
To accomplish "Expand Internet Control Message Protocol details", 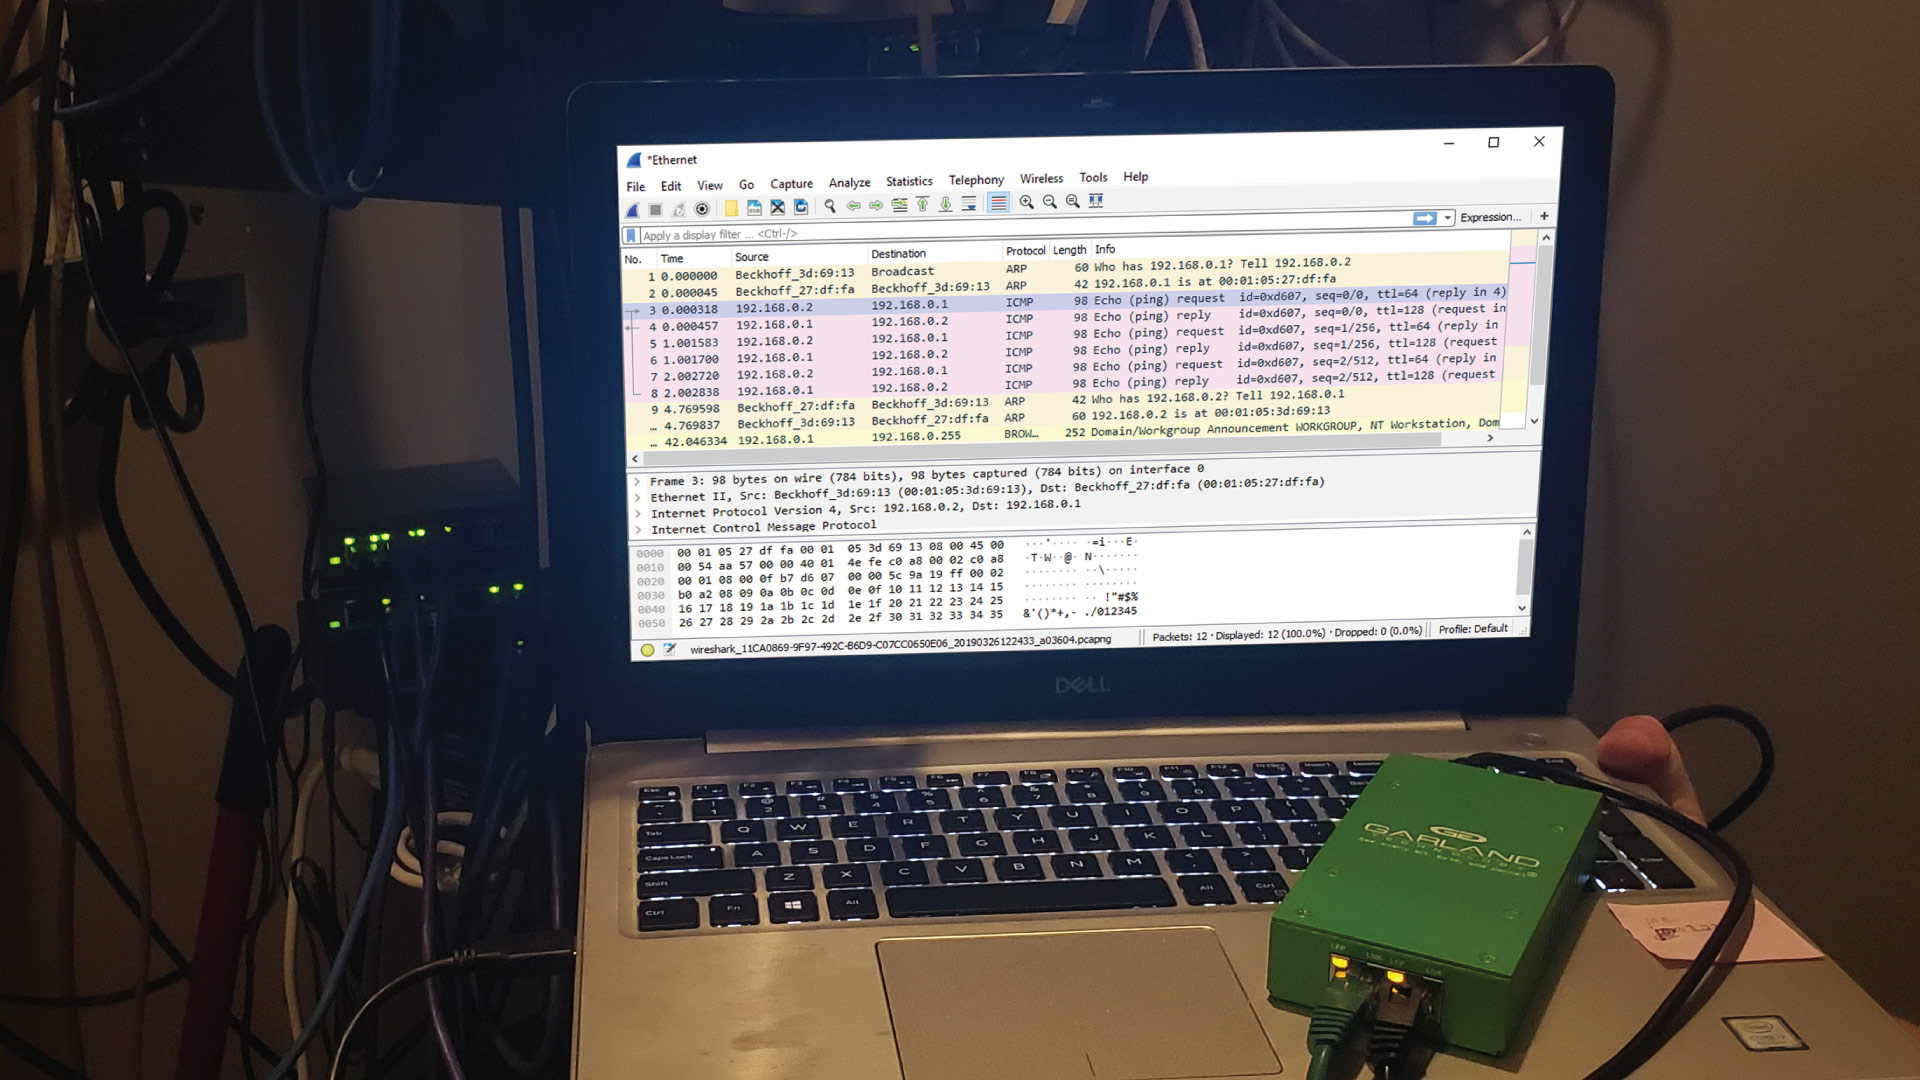I will pos(638,530).
